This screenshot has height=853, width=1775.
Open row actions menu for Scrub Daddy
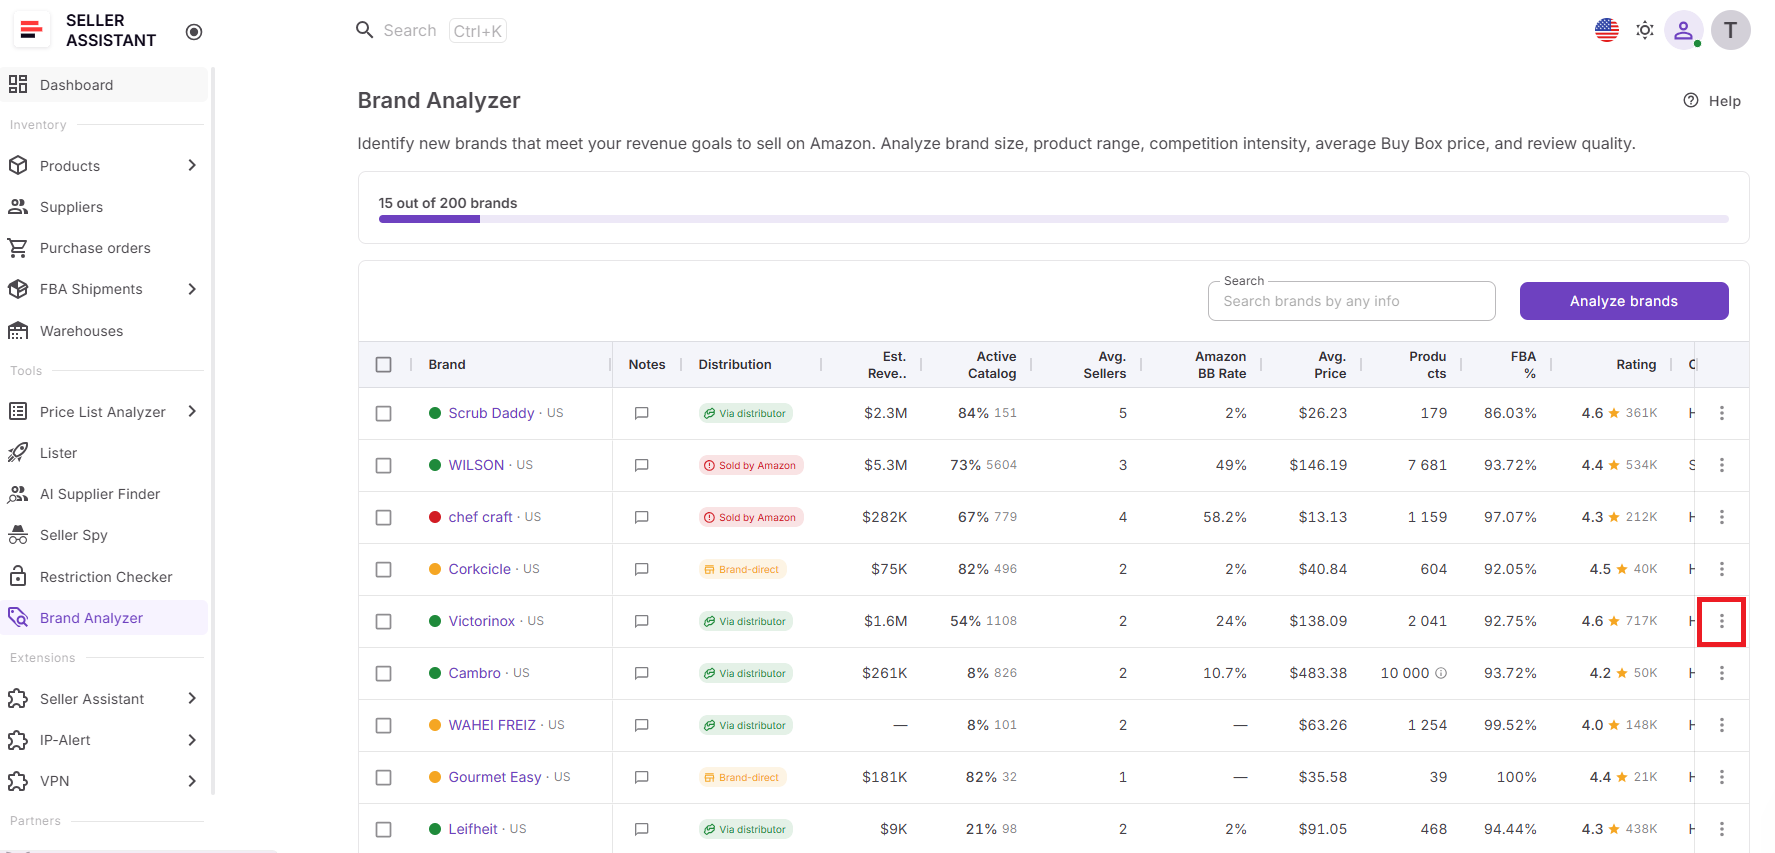(1722, 413)
